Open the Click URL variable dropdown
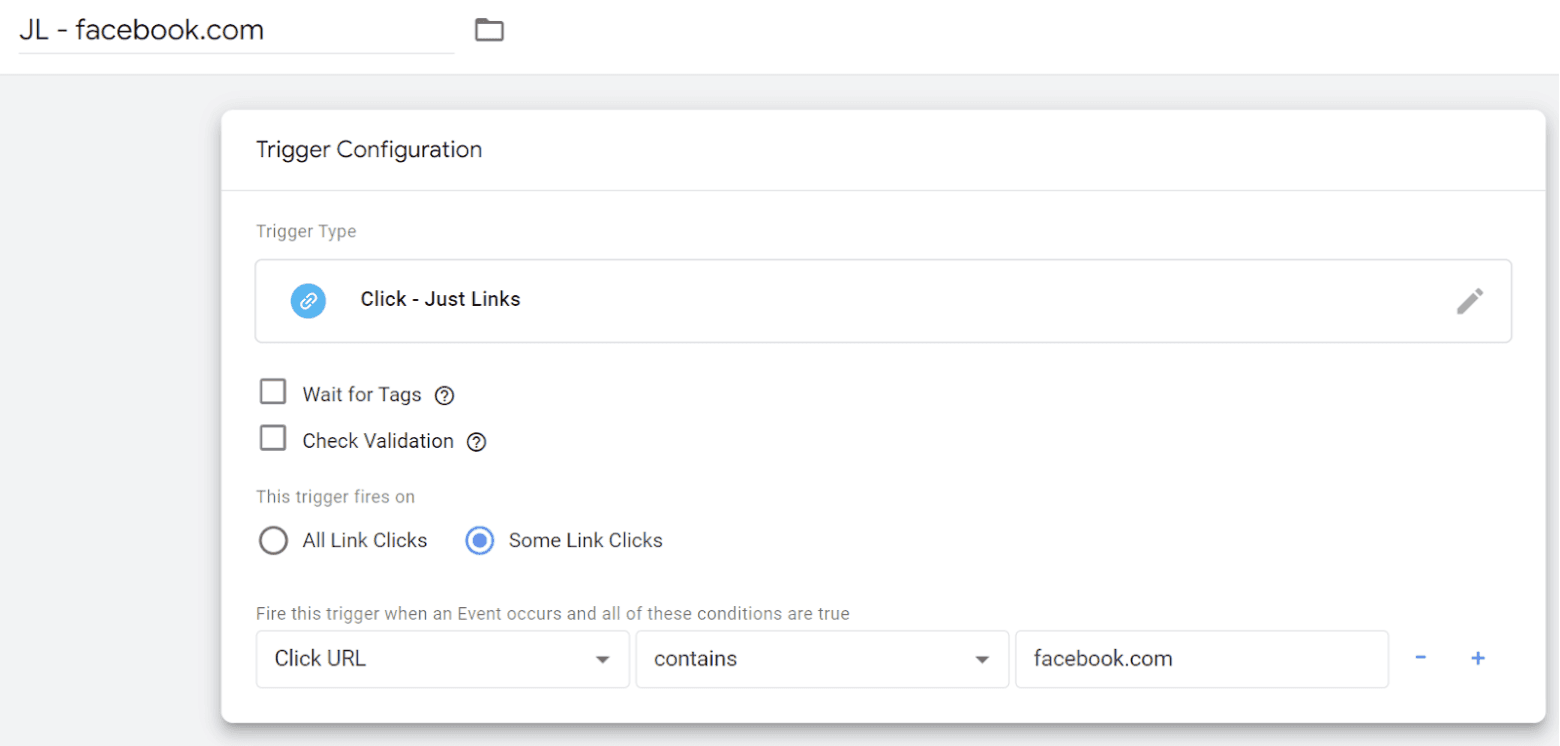Image resolution: width=1560 pixels, height=746 pixels. click(442, 659)
